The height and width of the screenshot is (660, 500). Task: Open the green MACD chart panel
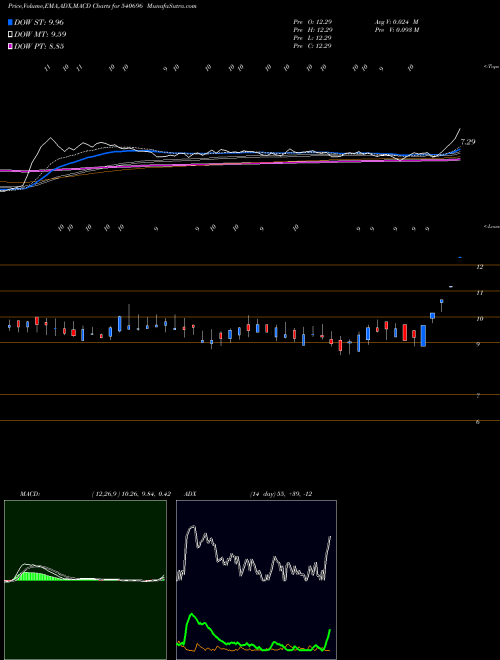85,580
